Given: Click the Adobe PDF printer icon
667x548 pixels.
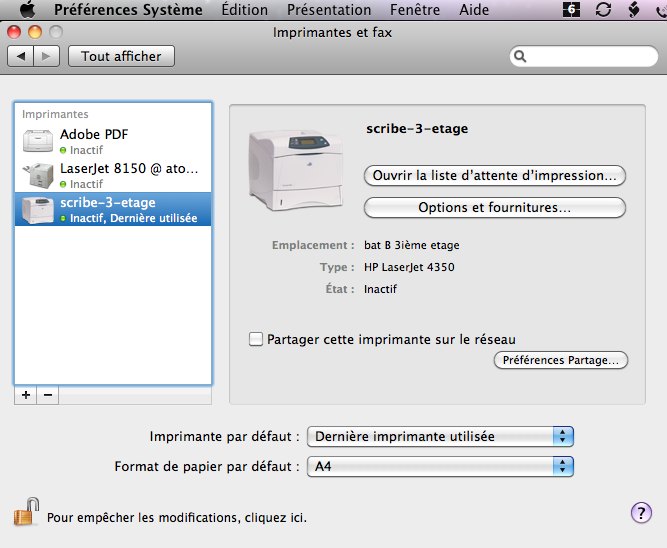Looking at the screenshot, I should (38, 141).
